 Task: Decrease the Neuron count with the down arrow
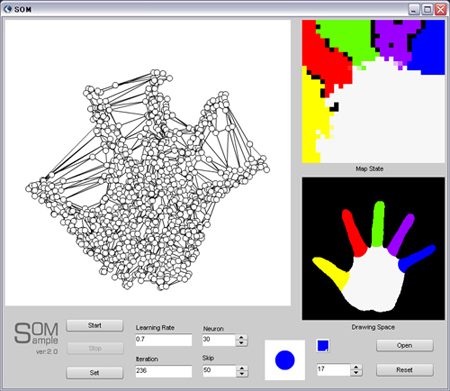pyautogui.click(x=242, y=343)
